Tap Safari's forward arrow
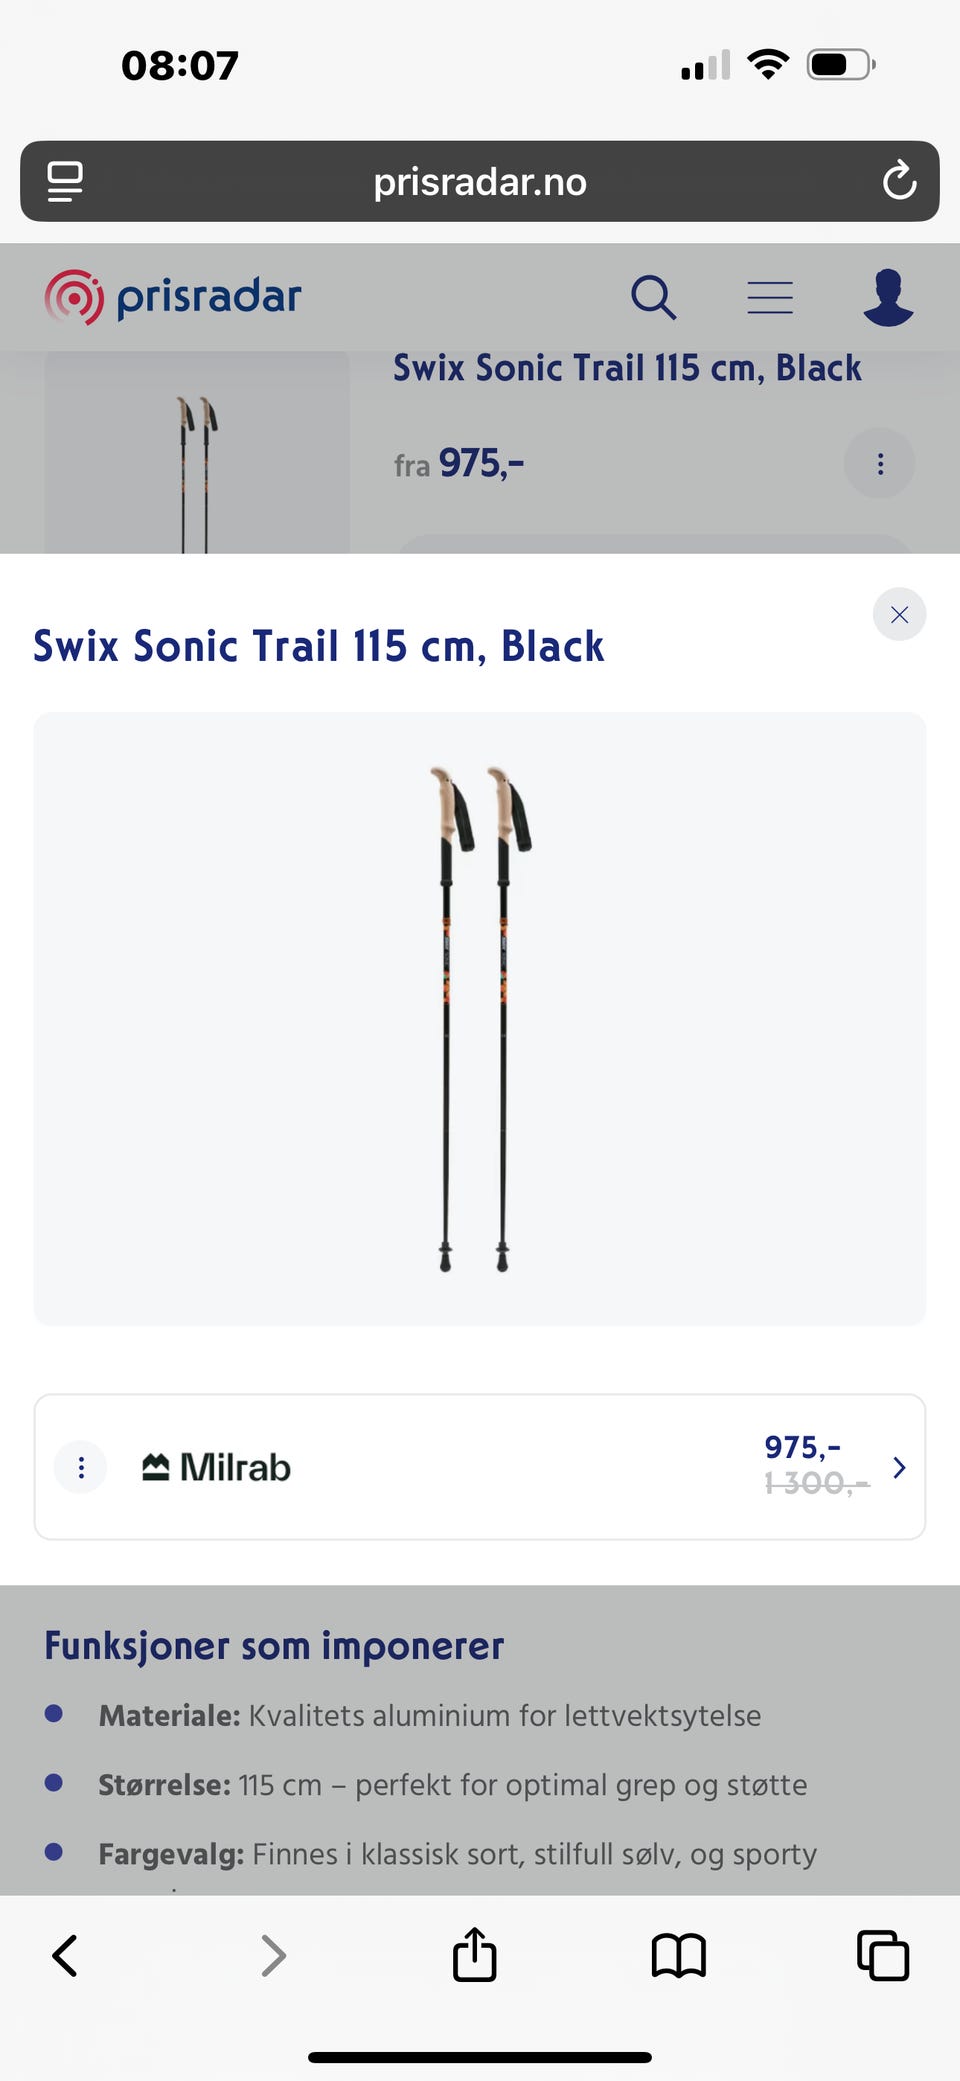 tap(273, 1956)
